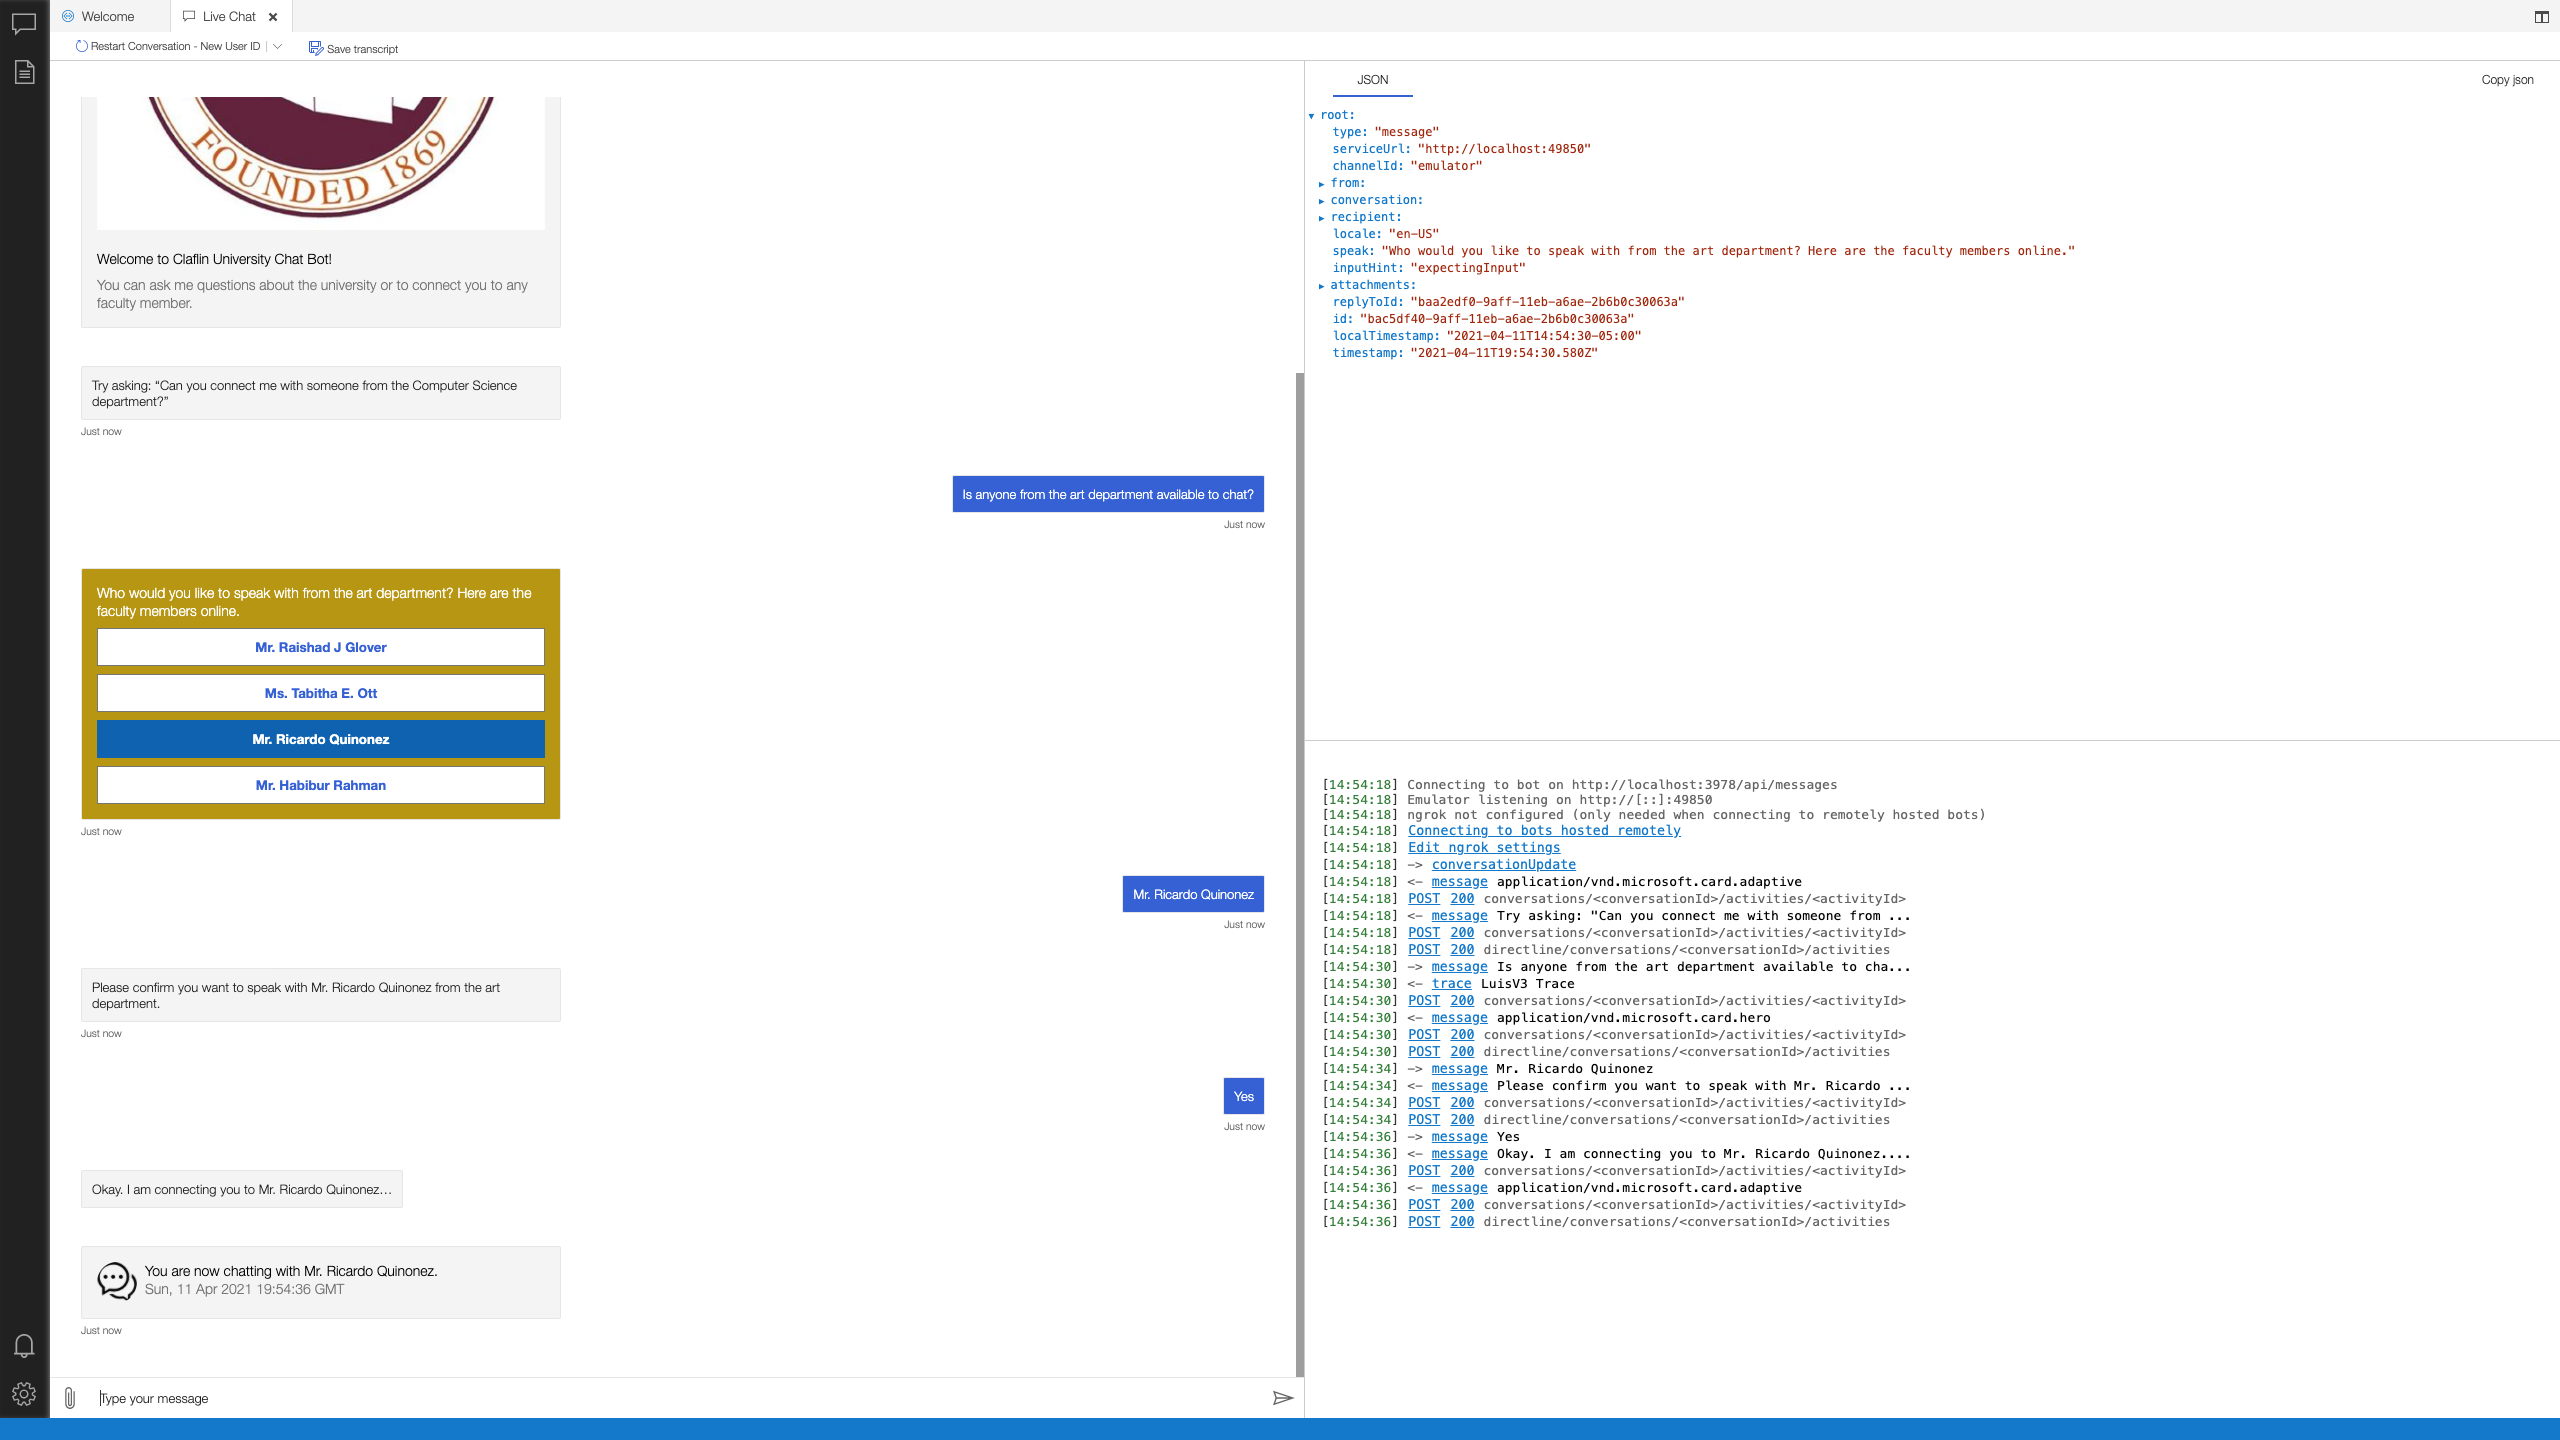
Task: Choose Ms. Tabitha E. Ott button
Action: pyautogui.click(x=320, y=693)
